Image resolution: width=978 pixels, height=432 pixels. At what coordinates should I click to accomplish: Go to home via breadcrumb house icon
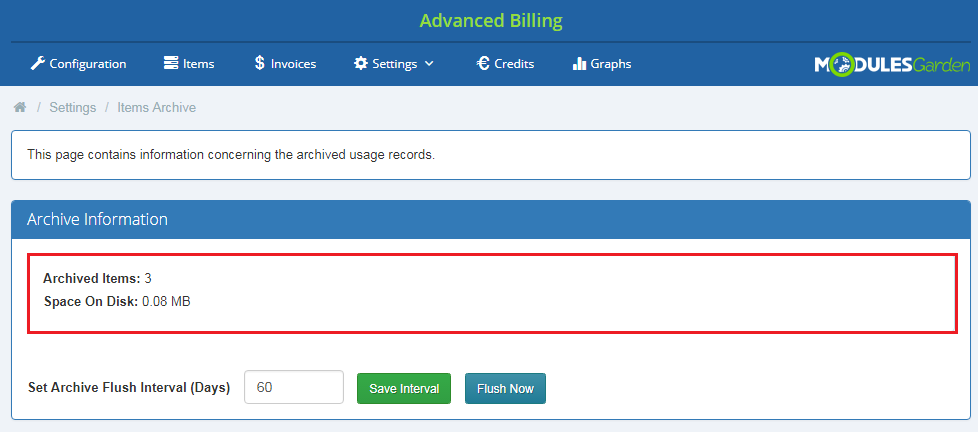point(20,107)
